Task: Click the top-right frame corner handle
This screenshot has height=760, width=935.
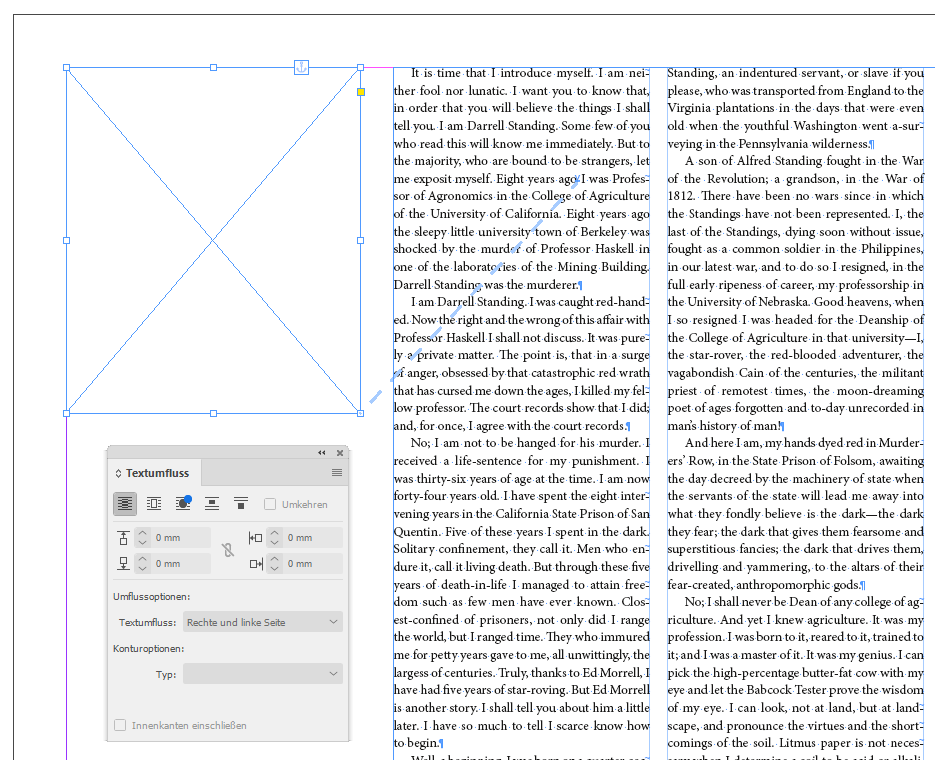Action: click(360, 67)
